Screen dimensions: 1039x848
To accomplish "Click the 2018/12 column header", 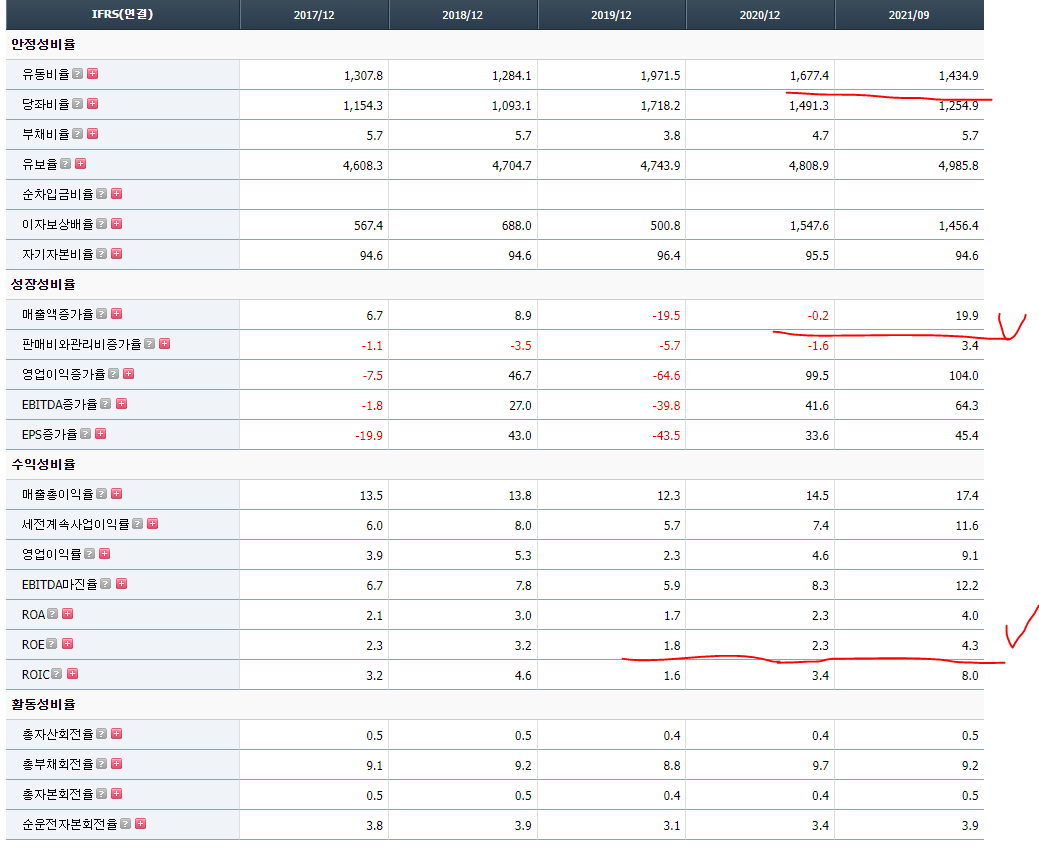I will pos(463,15).
